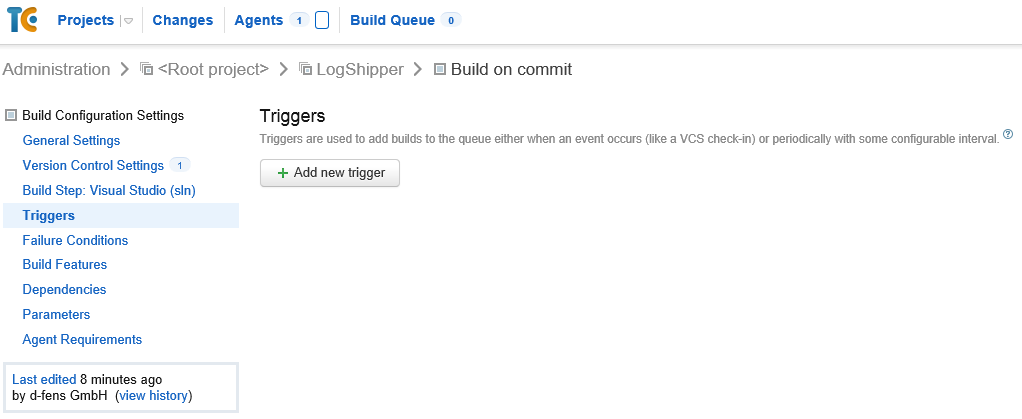Image resolution: width=1022 pixels, height=419 pixels.
Task: Click the view history link
Action: pos(153,396)
